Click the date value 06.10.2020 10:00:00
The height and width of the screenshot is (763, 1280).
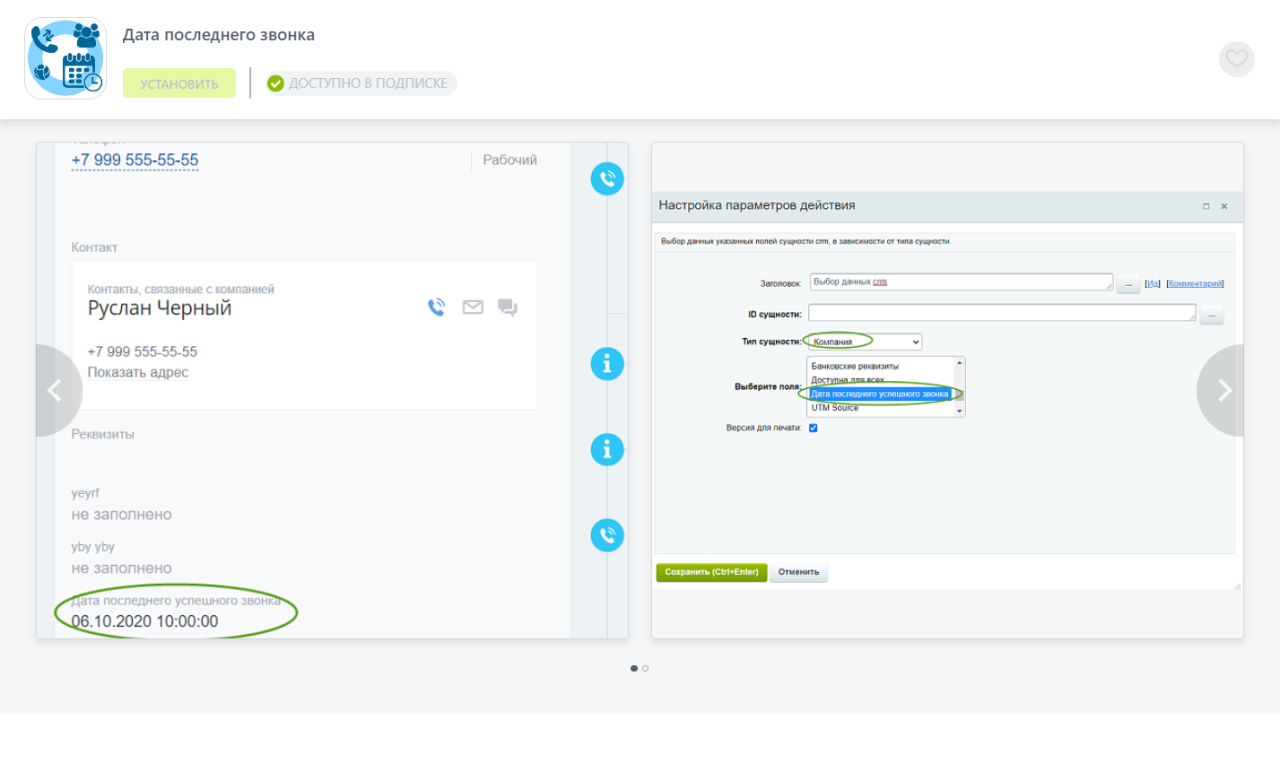point(145,622)
